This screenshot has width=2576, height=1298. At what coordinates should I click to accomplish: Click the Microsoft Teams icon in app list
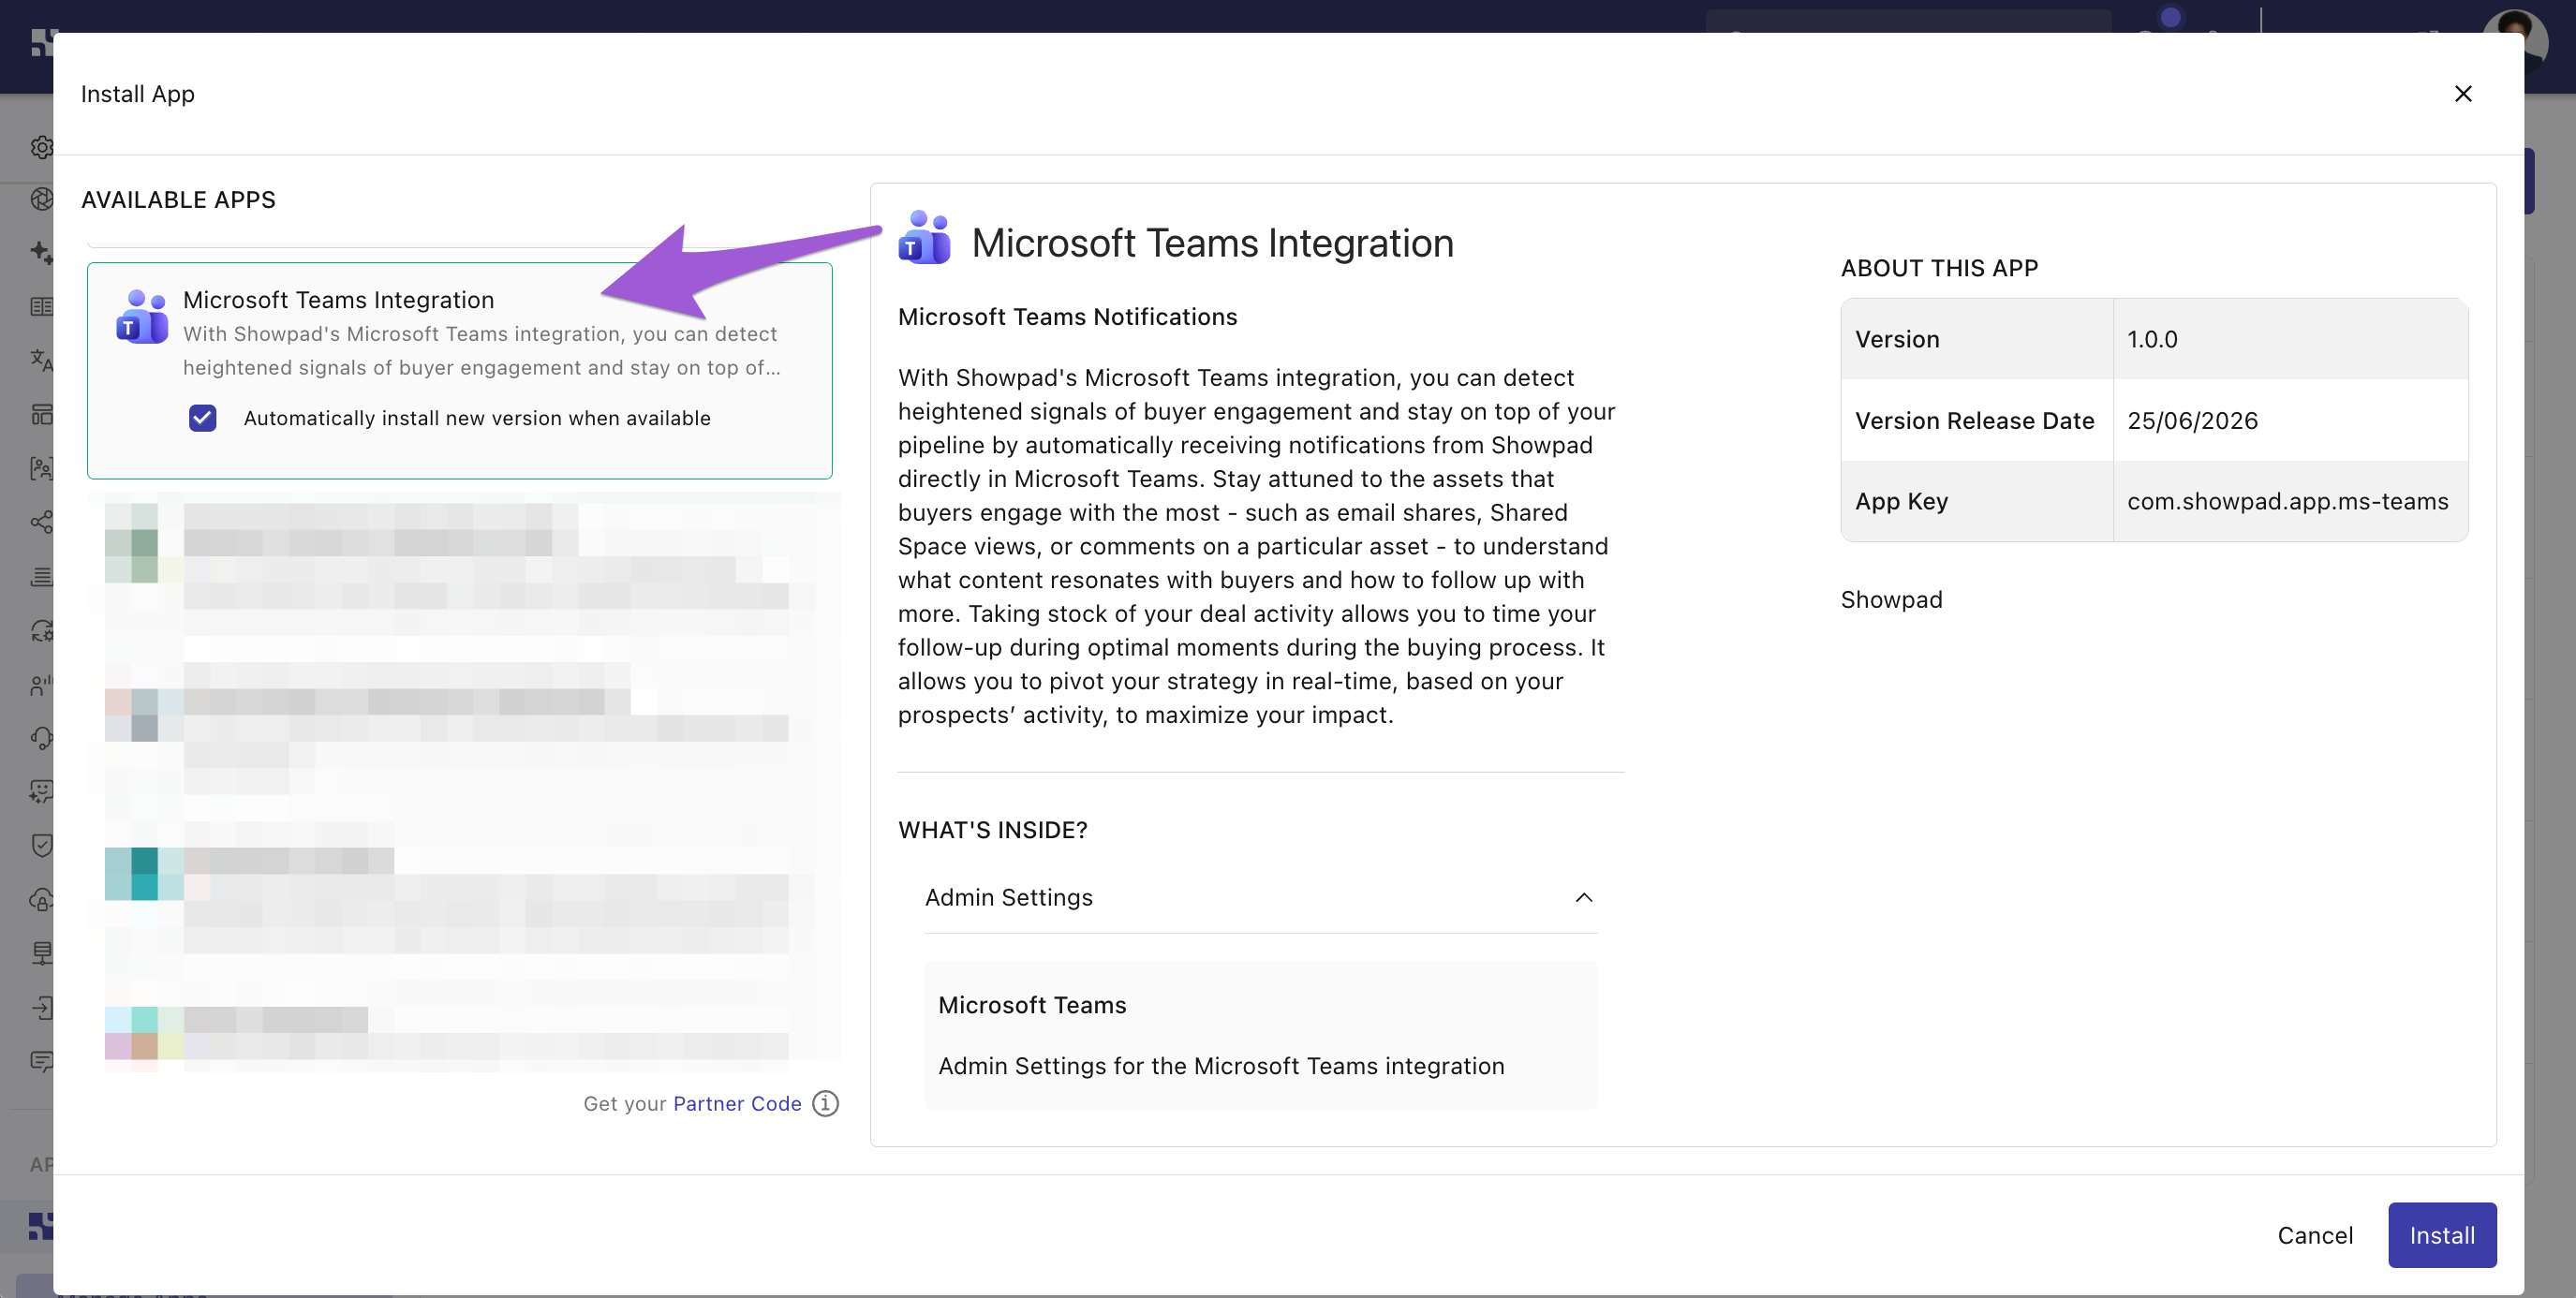coord(142,317)
